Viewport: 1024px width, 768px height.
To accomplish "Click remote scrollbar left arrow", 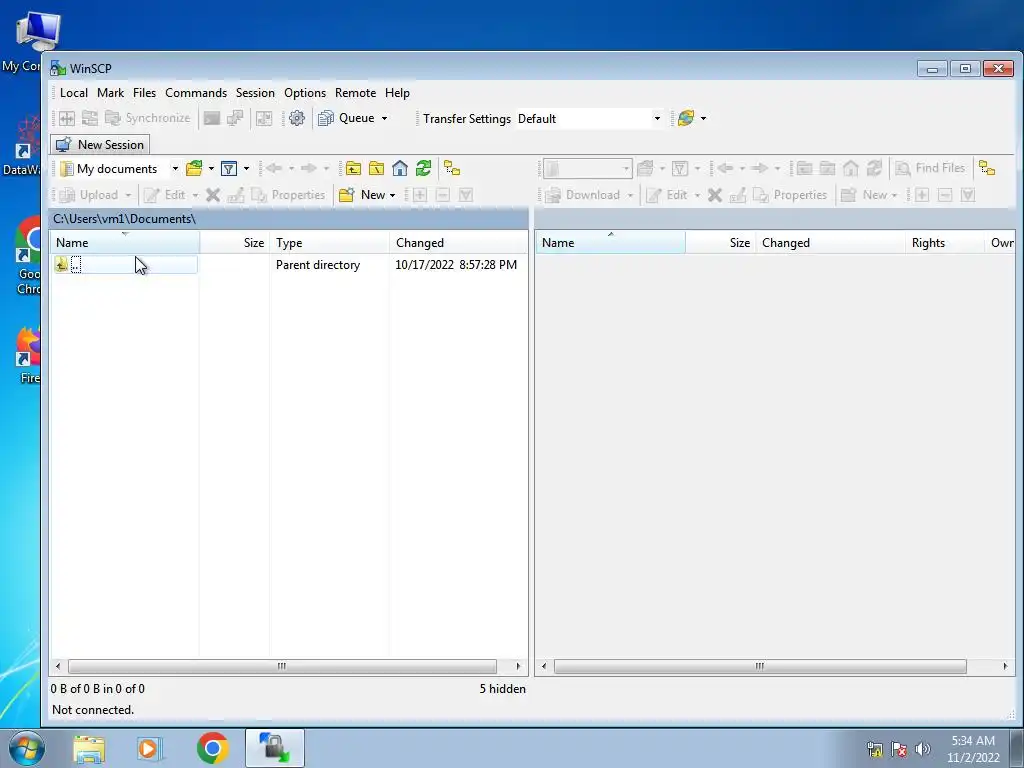I will coord(544,666).
